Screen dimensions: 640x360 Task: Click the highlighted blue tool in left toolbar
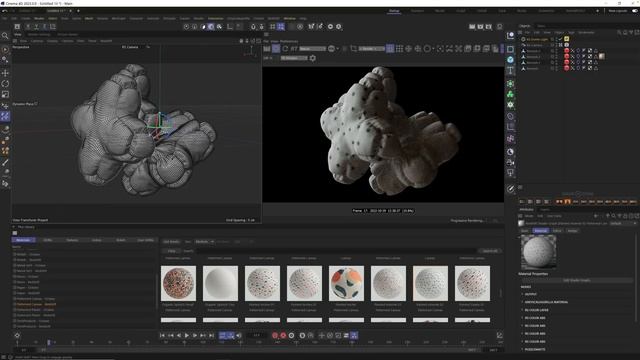[x=5, y=116]
